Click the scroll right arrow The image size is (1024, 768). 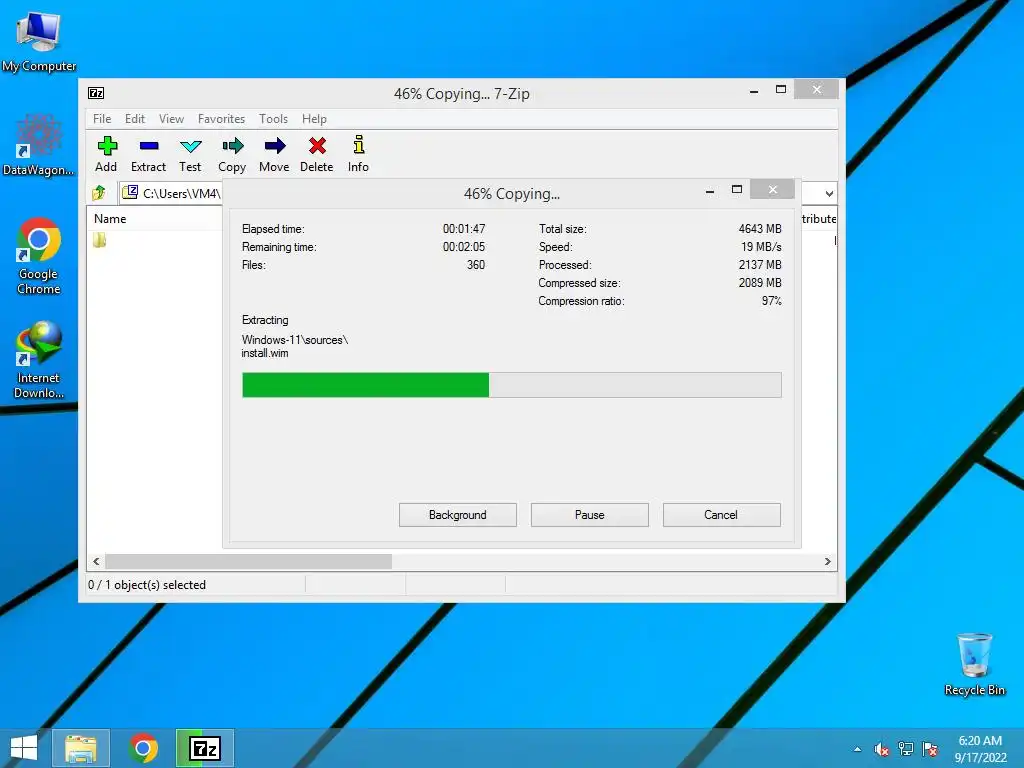click(x=827, y=562)
